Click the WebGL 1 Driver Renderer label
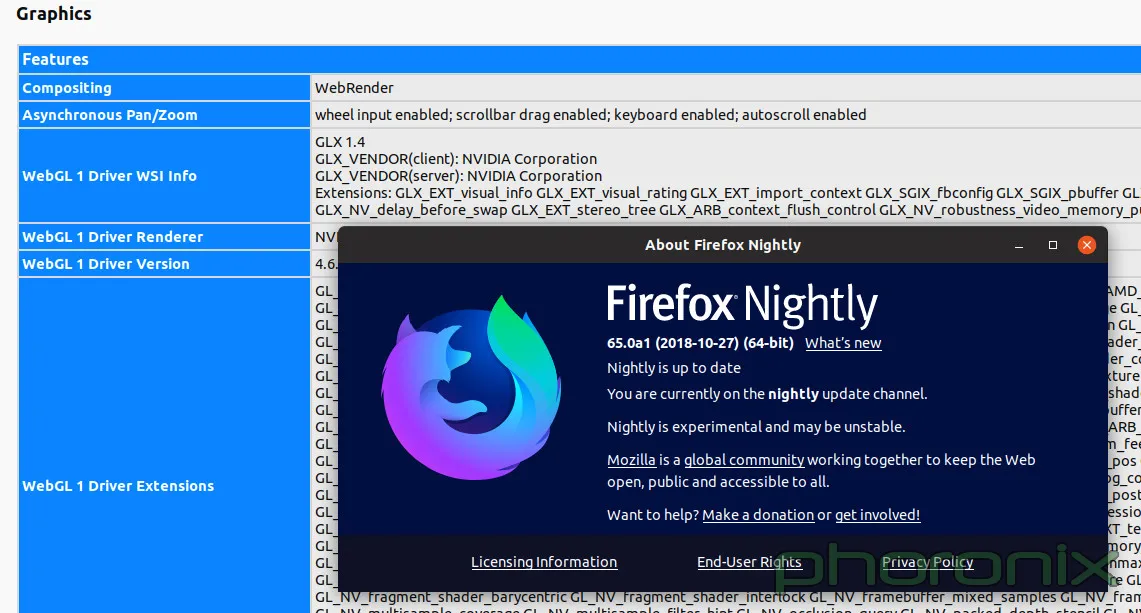This screenshot has width=1141, height=613. coord(113,237)
